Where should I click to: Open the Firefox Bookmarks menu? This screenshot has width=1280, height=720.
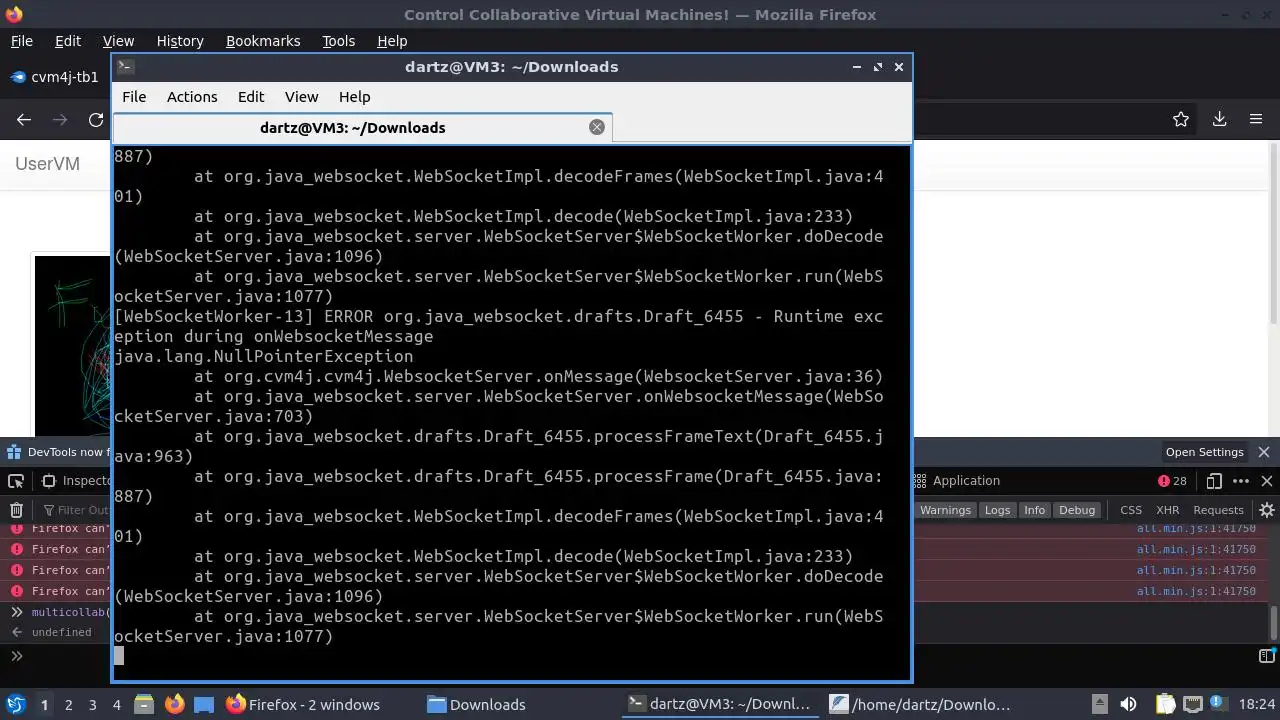[263, 41]
